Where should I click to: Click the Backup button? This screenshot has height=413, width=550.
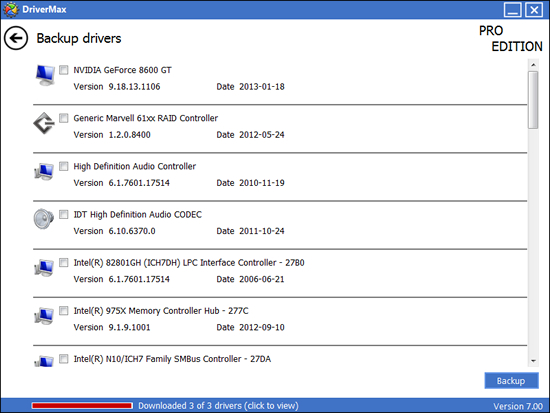point(511,381)
